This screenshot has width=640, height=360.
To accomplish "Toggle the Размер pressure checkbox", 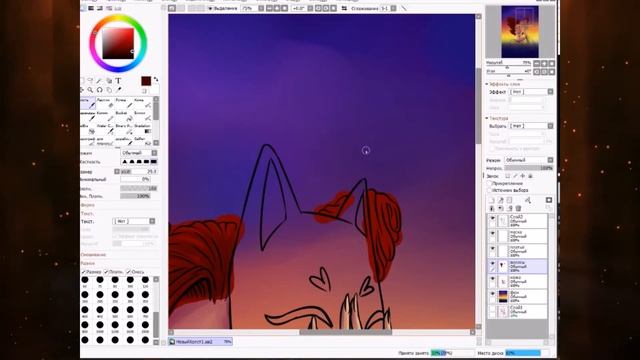I will point(83,272).
